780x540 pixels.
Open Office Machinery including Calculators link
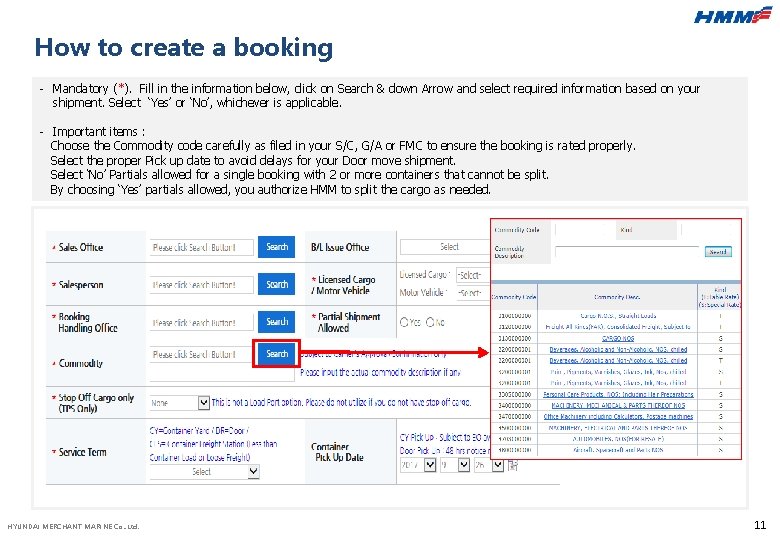(618, 416)
